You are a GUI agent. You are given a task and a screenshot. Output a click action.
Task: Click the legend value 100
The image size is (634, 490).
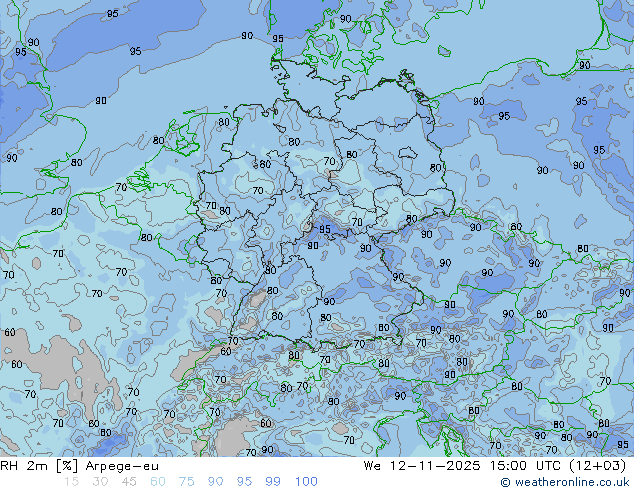point(306,482)
